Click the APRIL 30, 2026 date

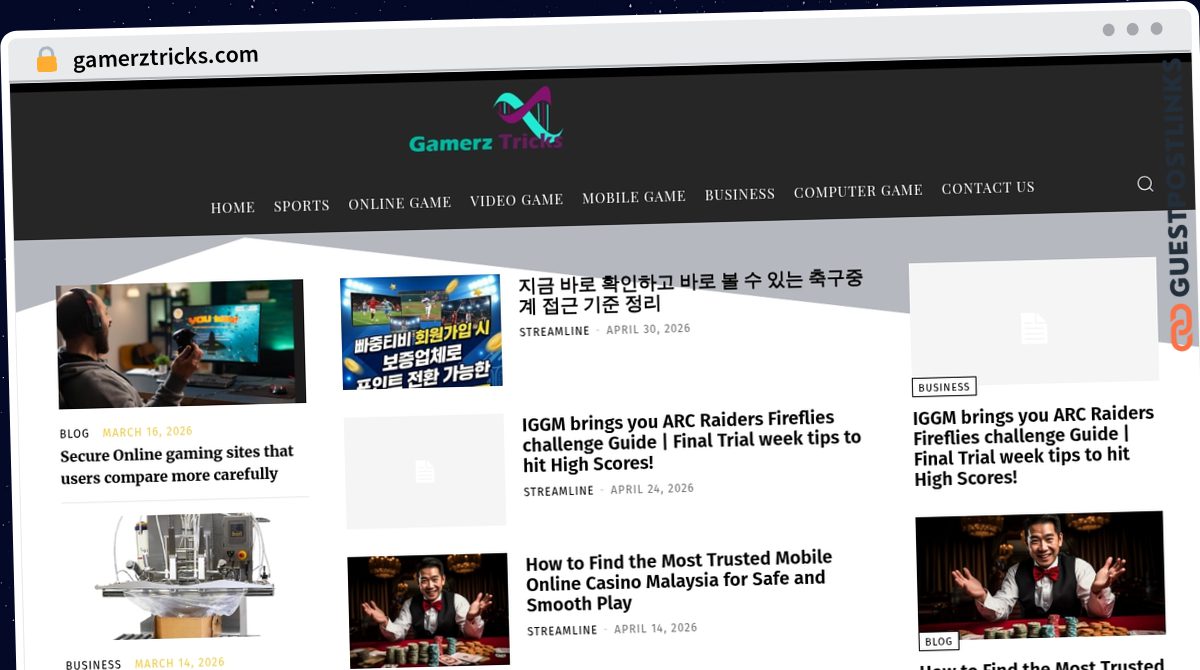point(648,329)
